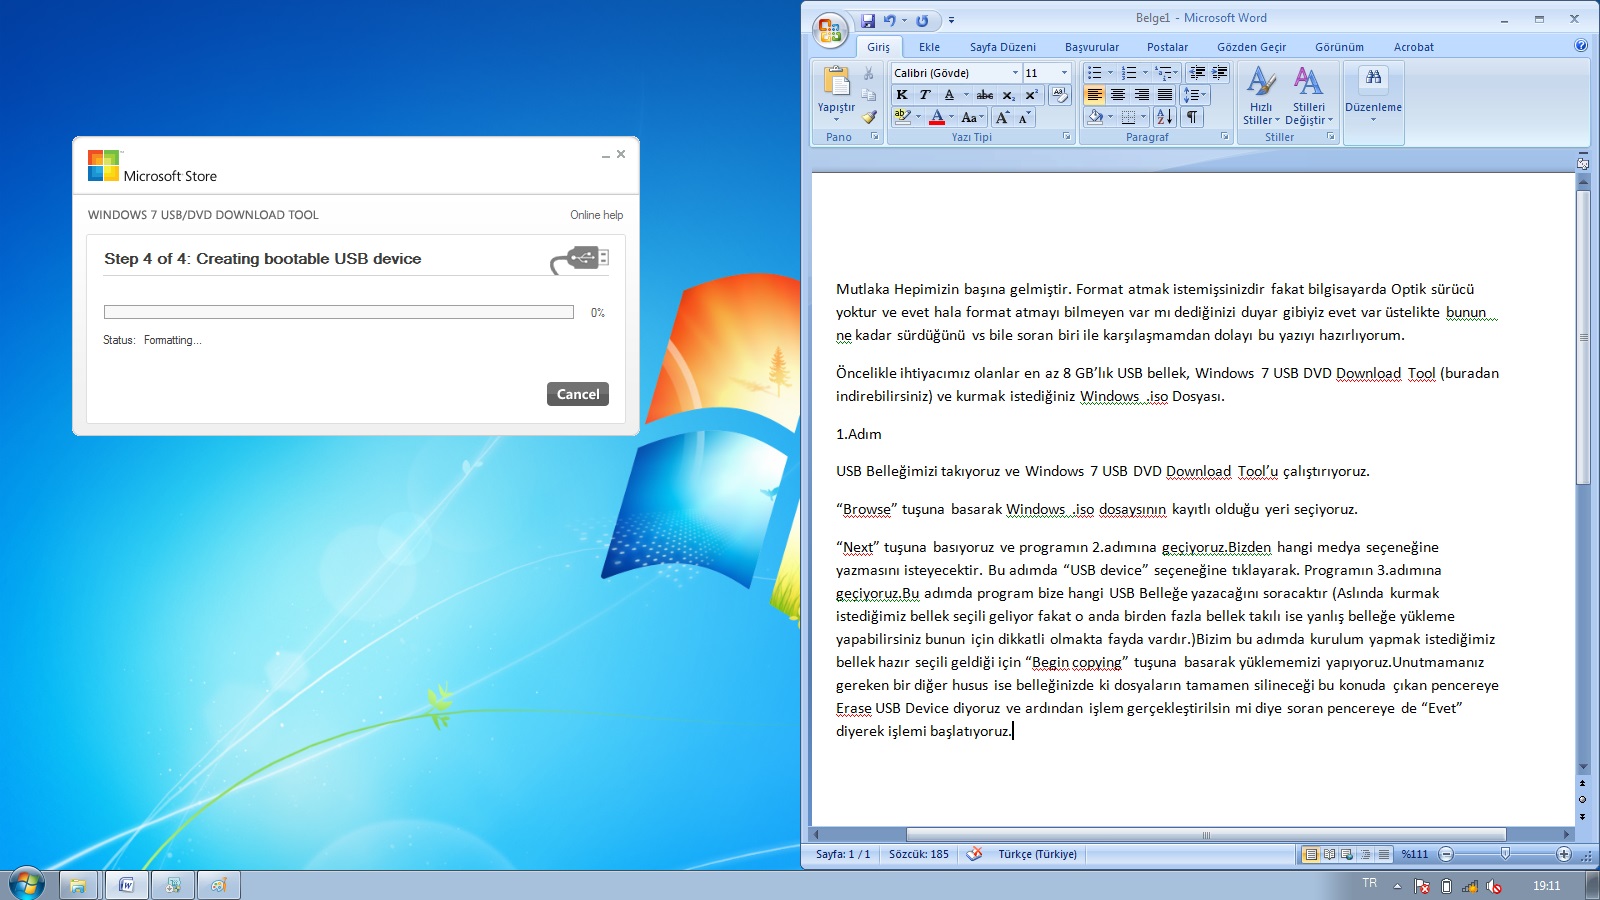
Task: Open the Font dialog launcher in Yazı Tipi
Action: click(x=1066, y=137)
